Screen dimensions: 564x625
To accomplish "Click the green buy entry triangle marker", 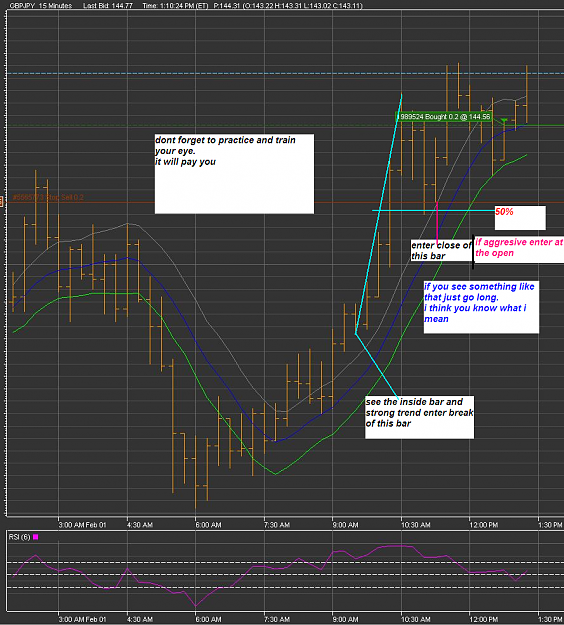I will [504, 120].
